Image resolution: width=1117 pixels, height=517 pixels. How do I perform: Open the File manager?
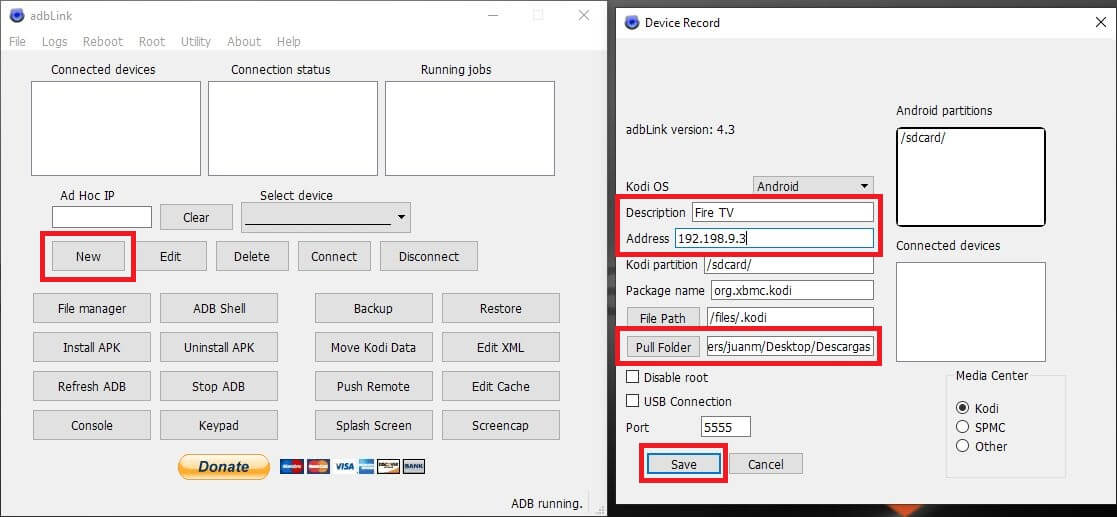tap(92, 308)
